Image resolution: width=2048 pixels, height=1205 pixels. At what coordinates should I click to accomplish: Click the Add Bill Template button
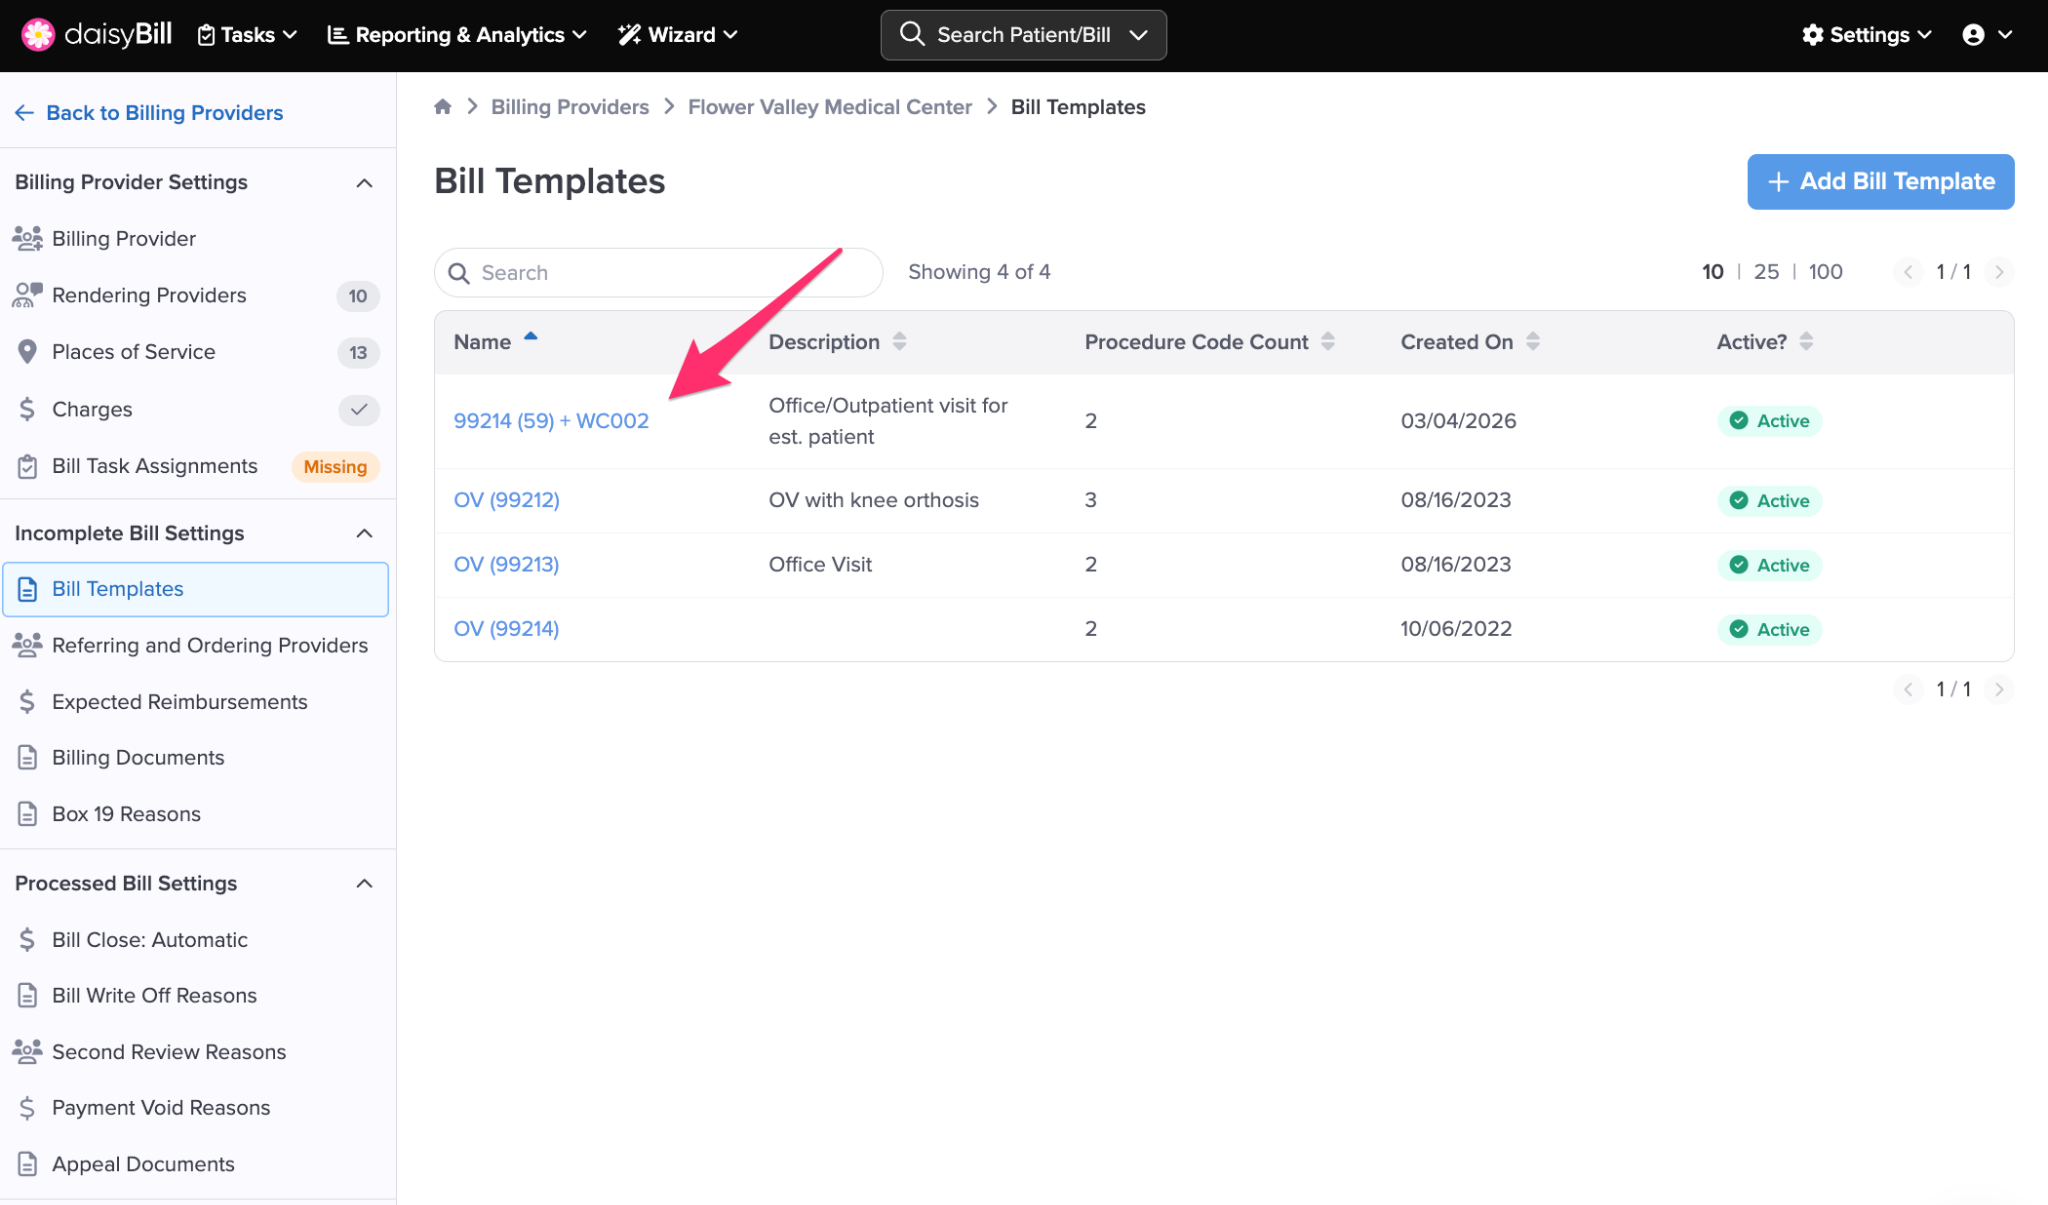[1880, 182]
